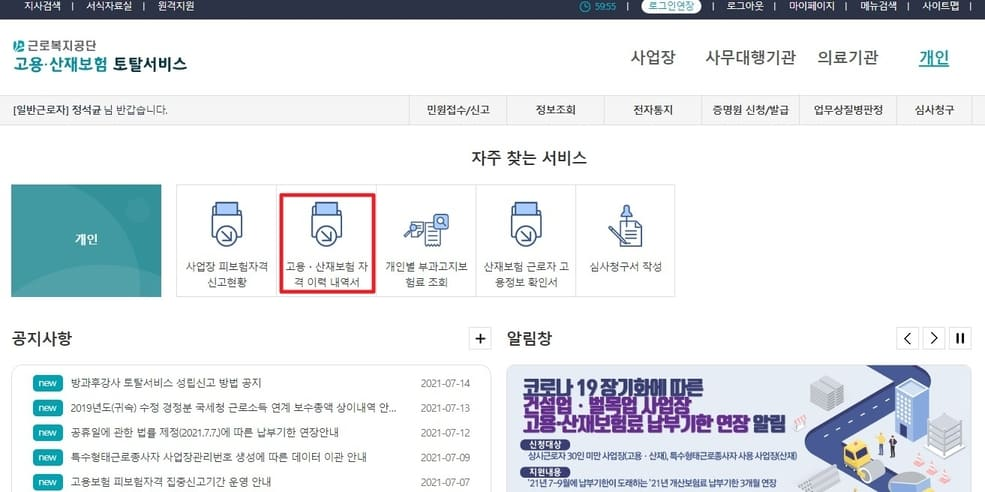Click the 공지사항 heading
The image size is (985, 492).
(x=41, y=339)
